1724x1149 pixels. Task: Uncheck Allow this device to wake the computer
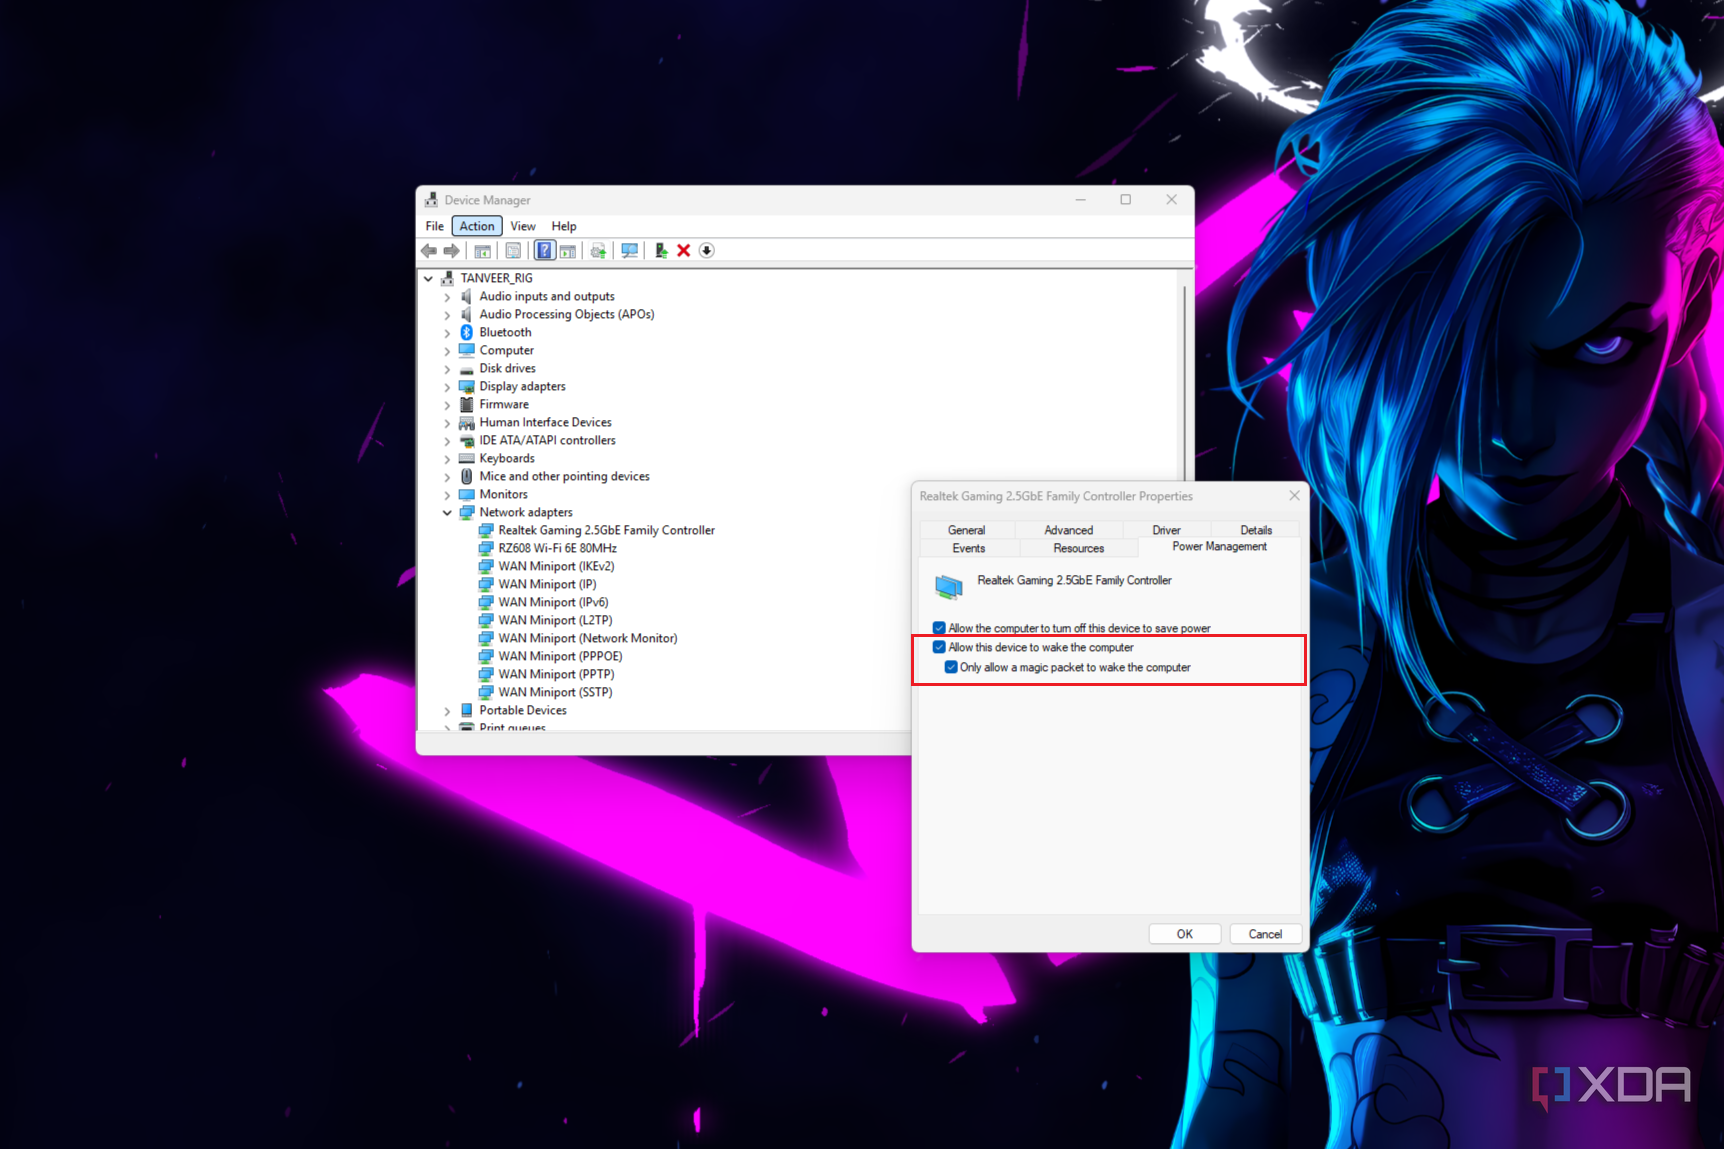pyautogui.click(x=939, y=647)
